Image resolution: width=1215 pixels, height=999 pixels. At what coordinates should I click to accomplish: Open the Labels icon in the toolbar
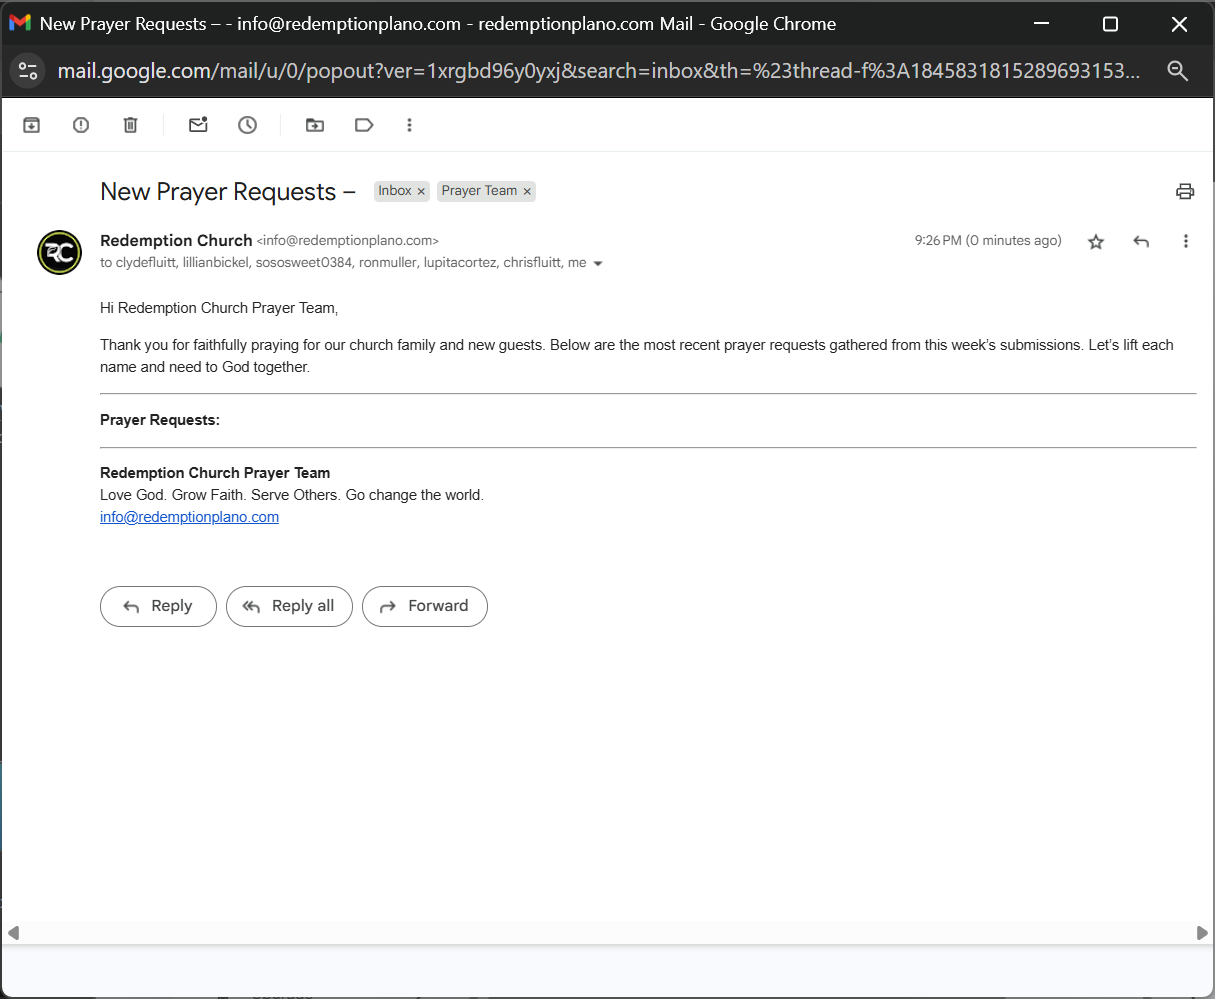[364, 125]
